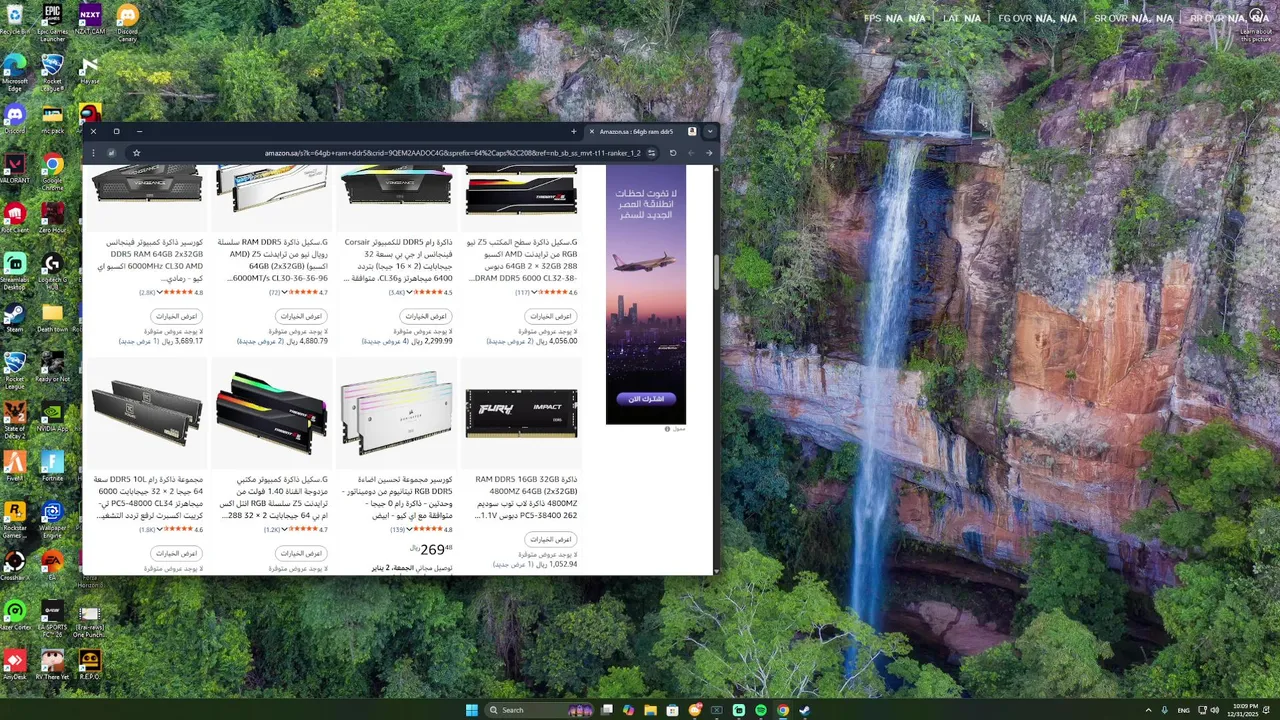The height and width of the screenshot is (720, 1280).
Task: Launch Microsoft Edge from desktop
Action: click(14, 72)
